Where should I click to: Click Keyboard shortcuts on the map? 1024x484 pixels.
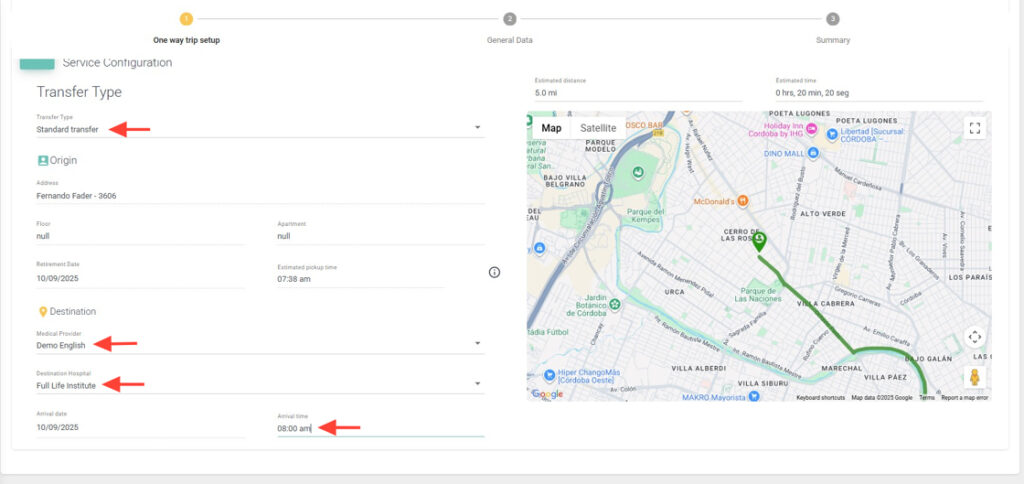pyautogui.click(x=820, y=398)
